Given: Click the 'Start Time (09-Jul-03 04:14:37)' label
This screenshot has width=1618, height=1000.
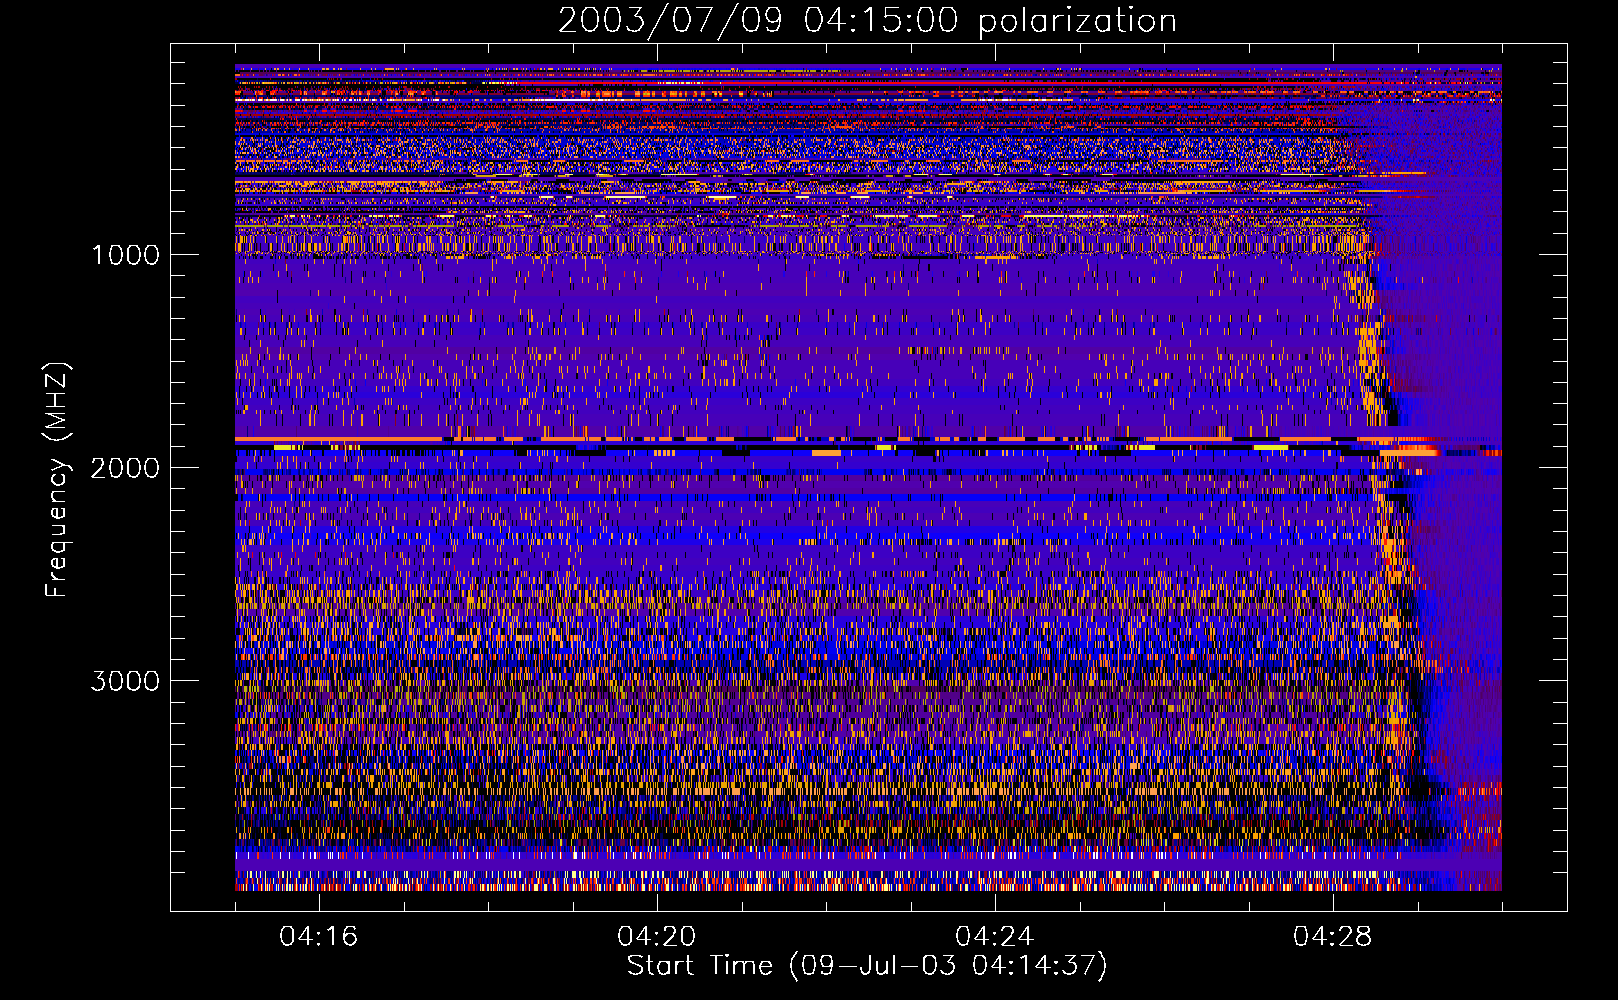Looking at the screenshot, I should click(x=867, y=966).
